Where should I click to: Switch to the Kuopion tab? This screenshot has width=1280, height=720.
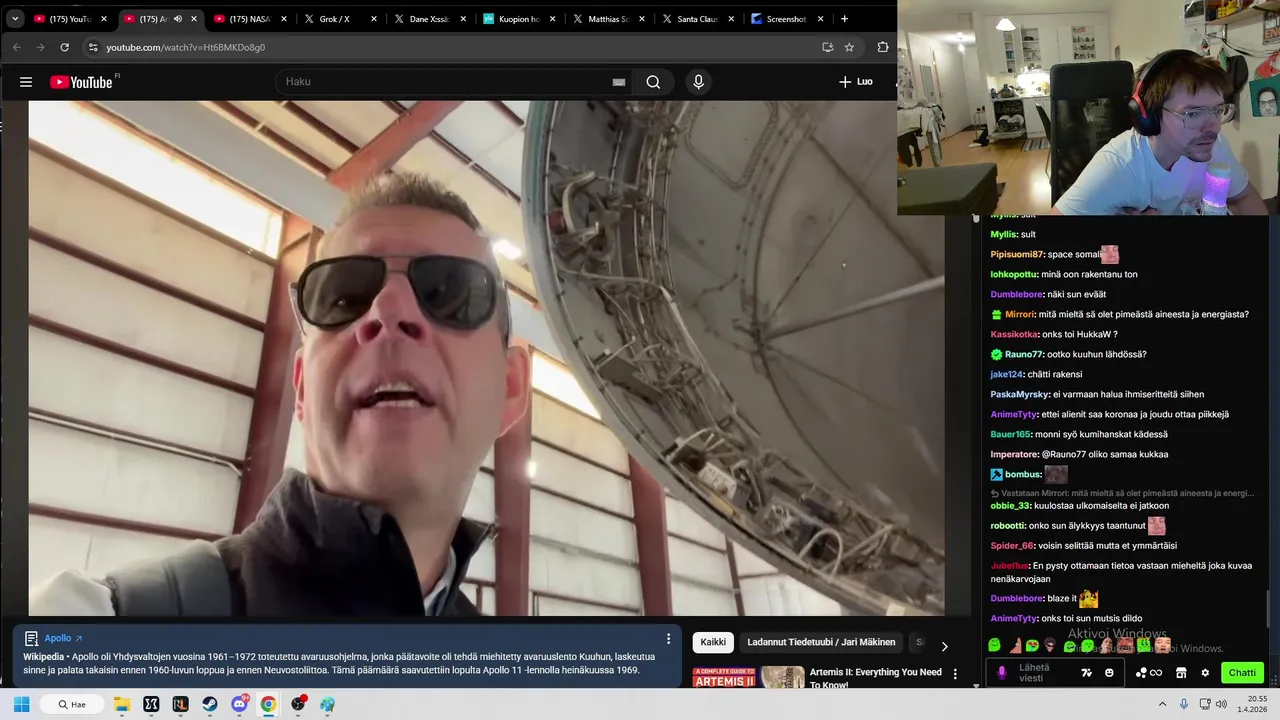(520, 19)
